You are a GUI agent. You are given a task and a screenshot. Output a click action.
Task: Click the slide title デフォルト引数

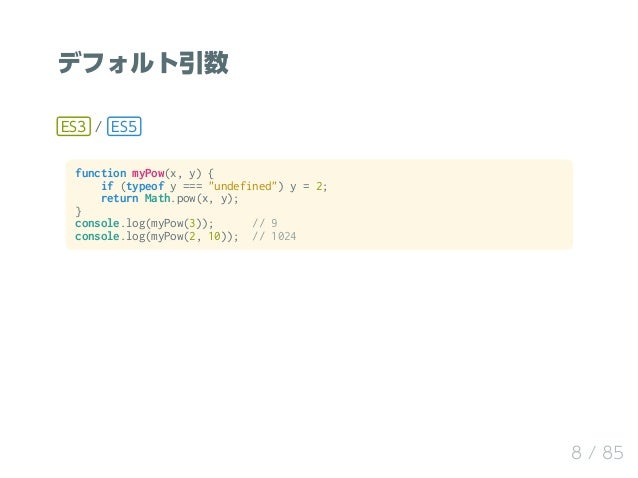pyautogui.click(x=143, y=63)
